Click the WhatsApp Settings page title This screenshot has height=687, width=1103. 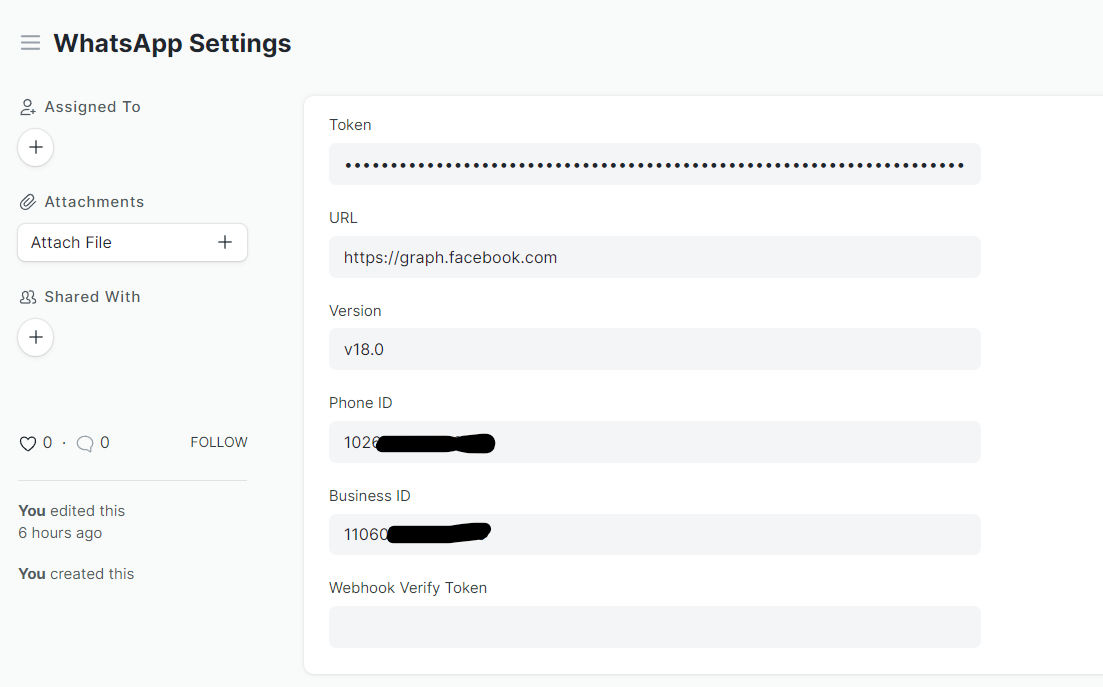pyautogui.click(x=172, y=43)
